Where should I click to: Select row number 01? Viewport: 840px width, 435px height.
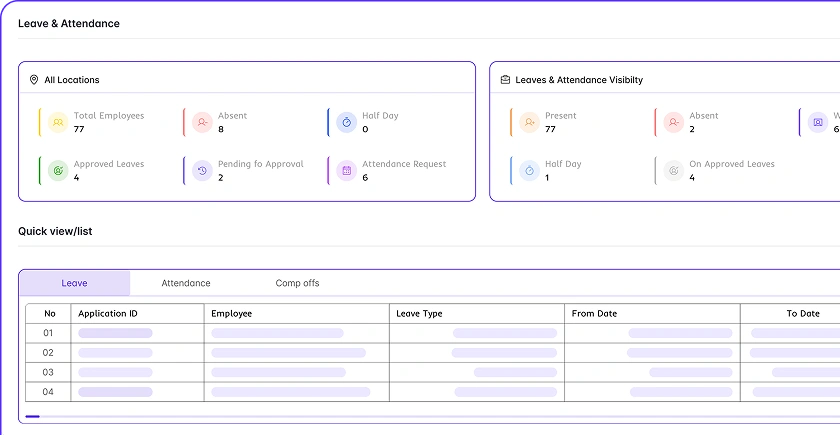point(48,333)
